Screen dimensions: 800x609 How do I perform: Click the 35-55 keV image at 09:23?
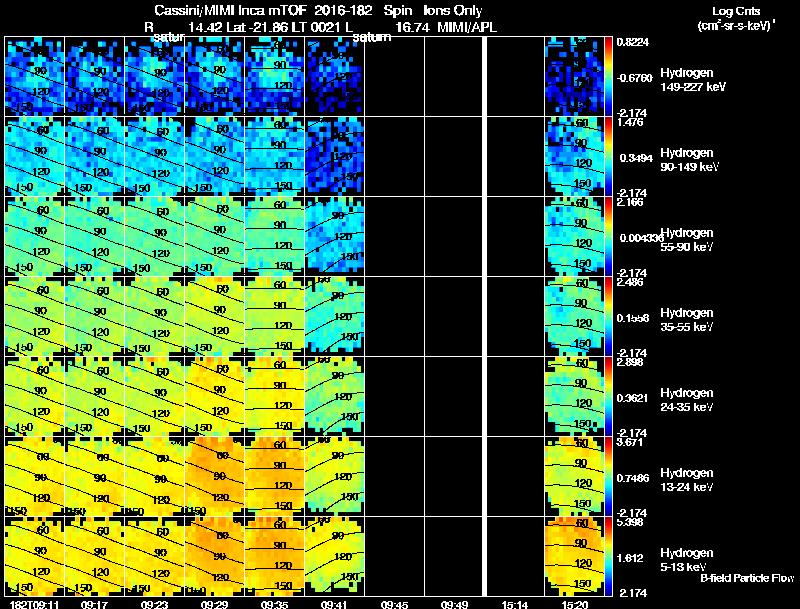(155, 316)
